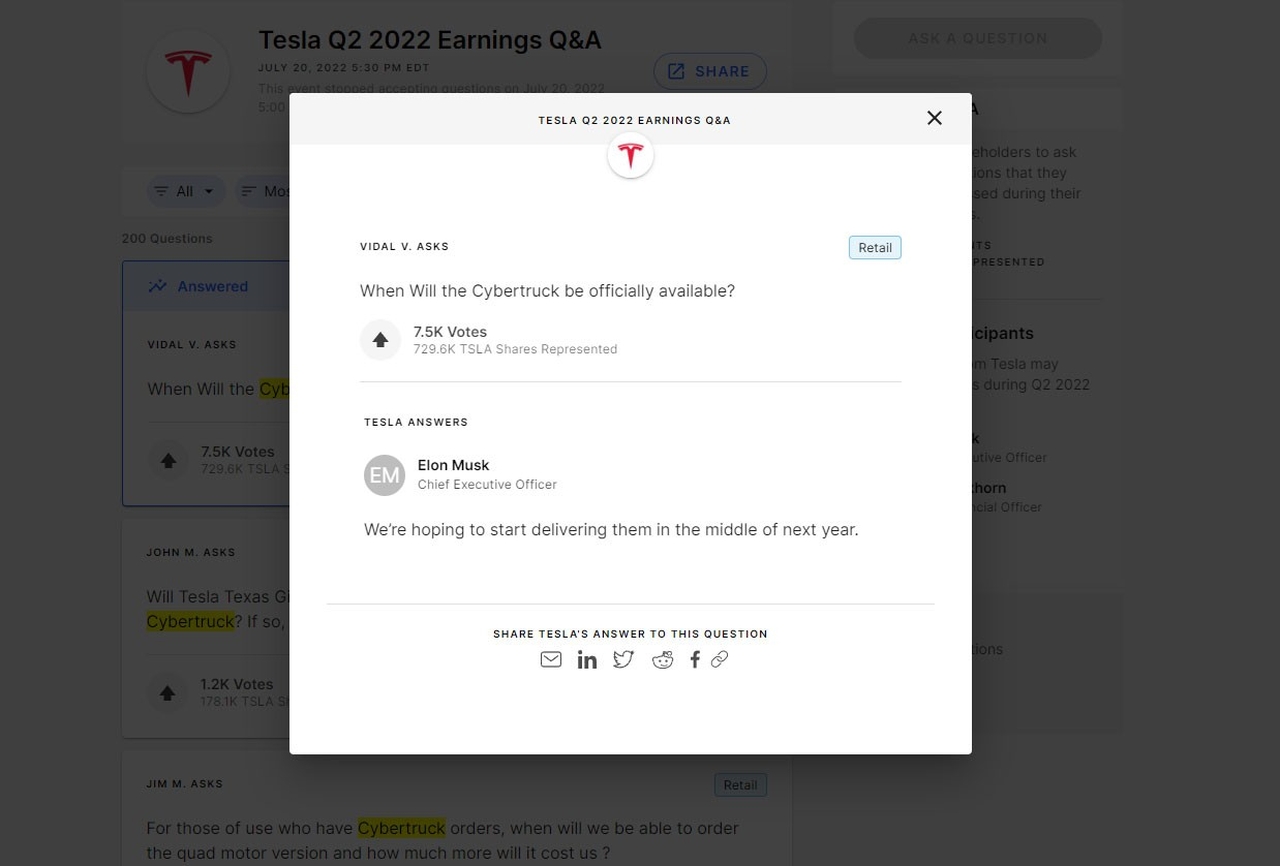
Task: Click the Ask a Question button
Action: point(978,38)
